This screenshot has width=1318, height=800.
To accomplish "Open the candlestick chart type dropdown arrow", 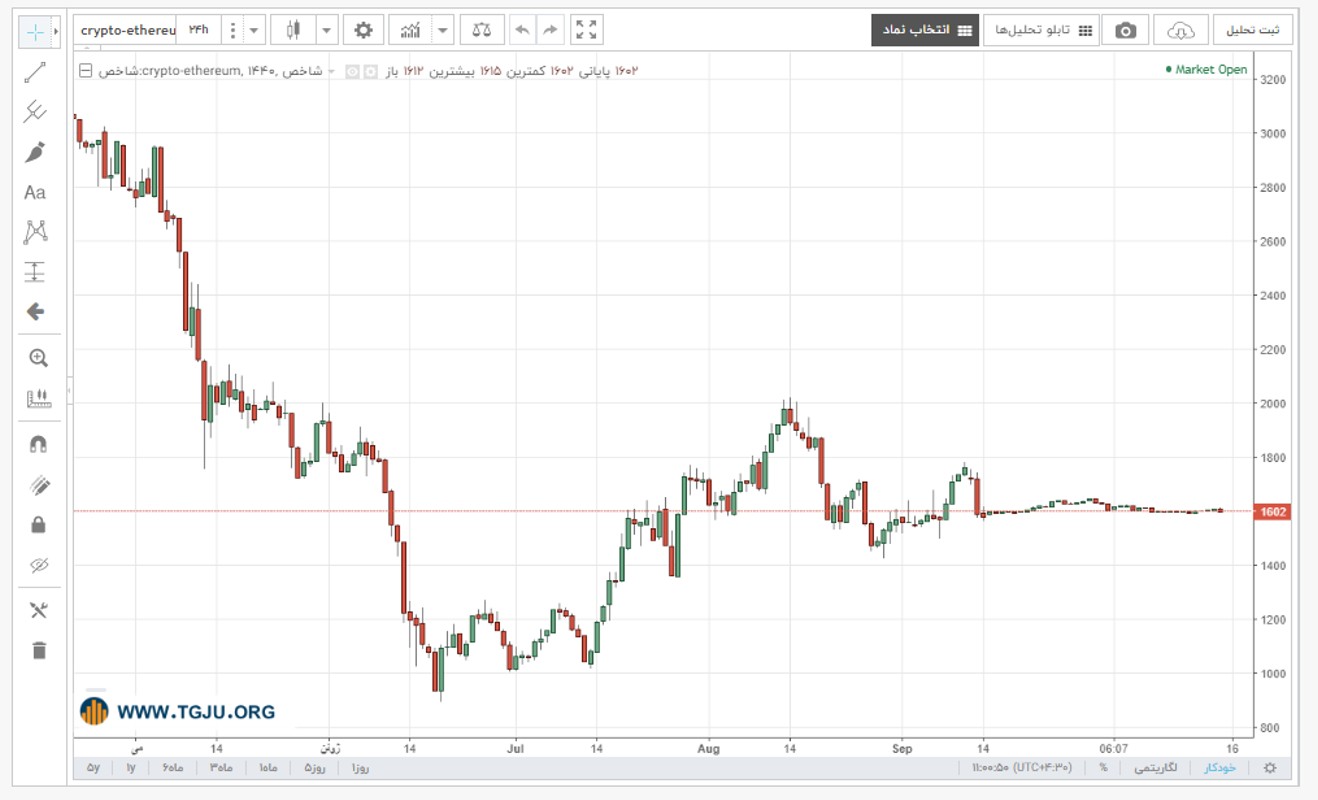I will (327, 31).
